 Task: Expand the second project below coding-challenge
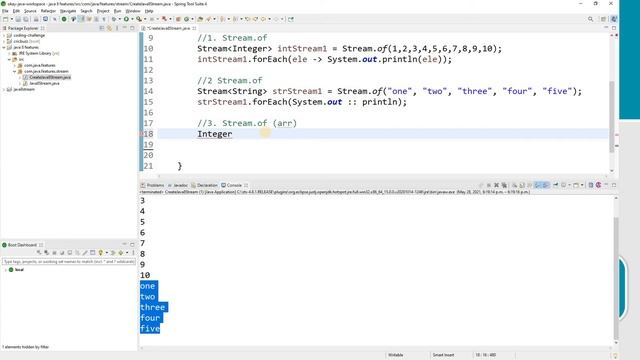click(4, 42)
